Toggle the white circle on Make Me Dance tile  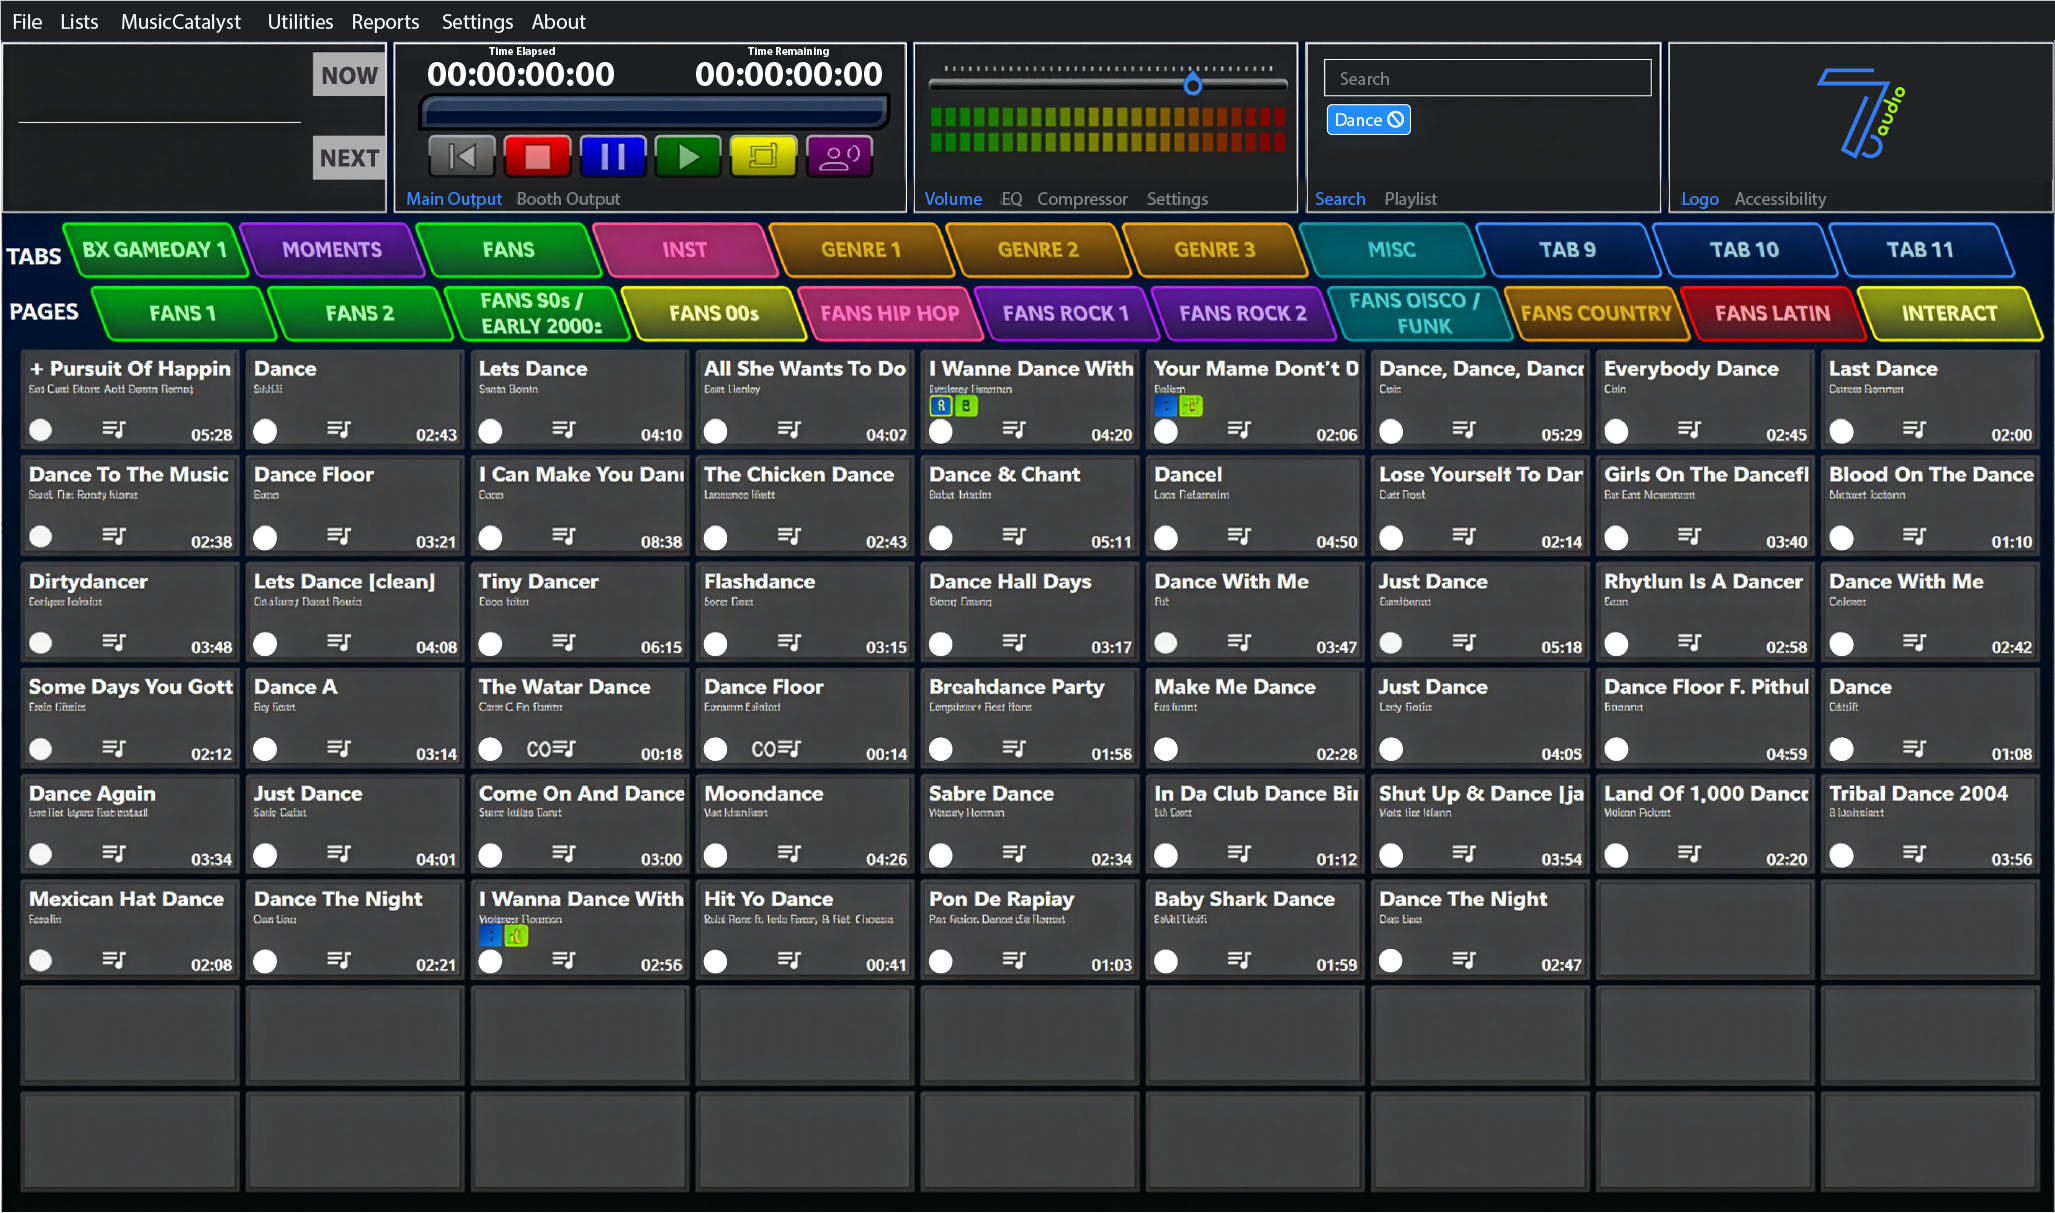[x=1166, y=749]
